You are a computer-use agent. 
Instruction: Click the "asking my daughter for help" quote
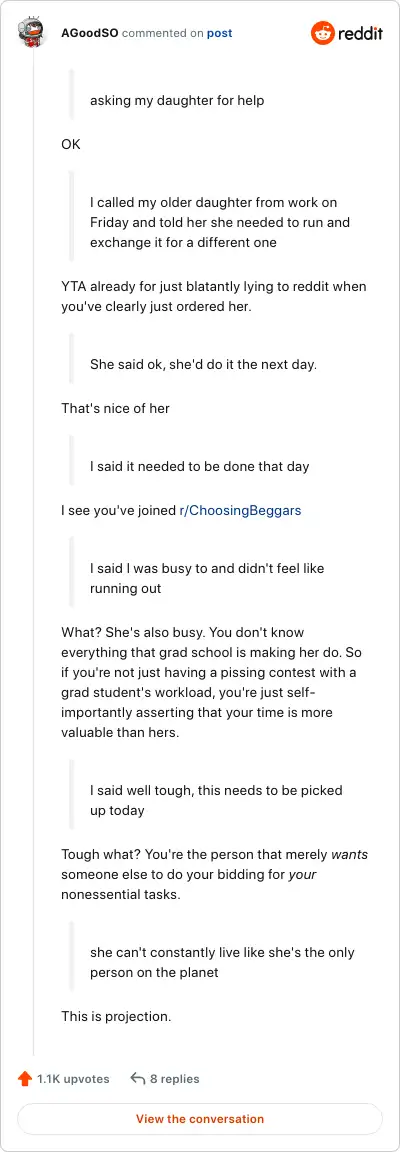[177, 101]
